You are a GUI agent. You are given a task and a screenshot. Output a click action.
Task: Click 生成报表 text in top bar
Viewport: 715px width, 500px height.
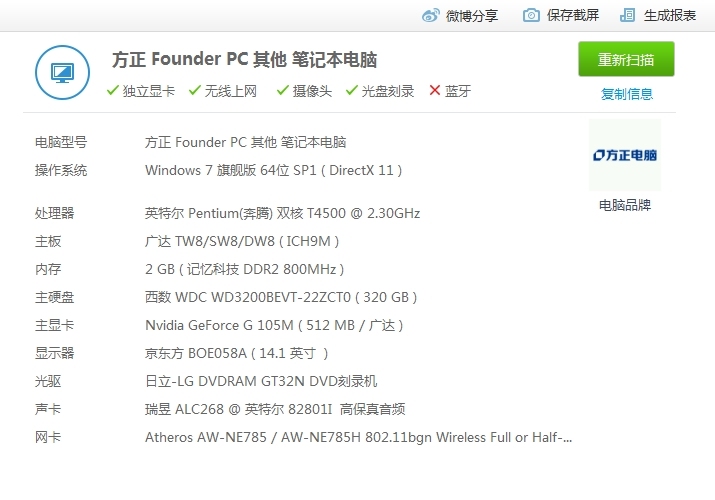click(x=670, y=15)
